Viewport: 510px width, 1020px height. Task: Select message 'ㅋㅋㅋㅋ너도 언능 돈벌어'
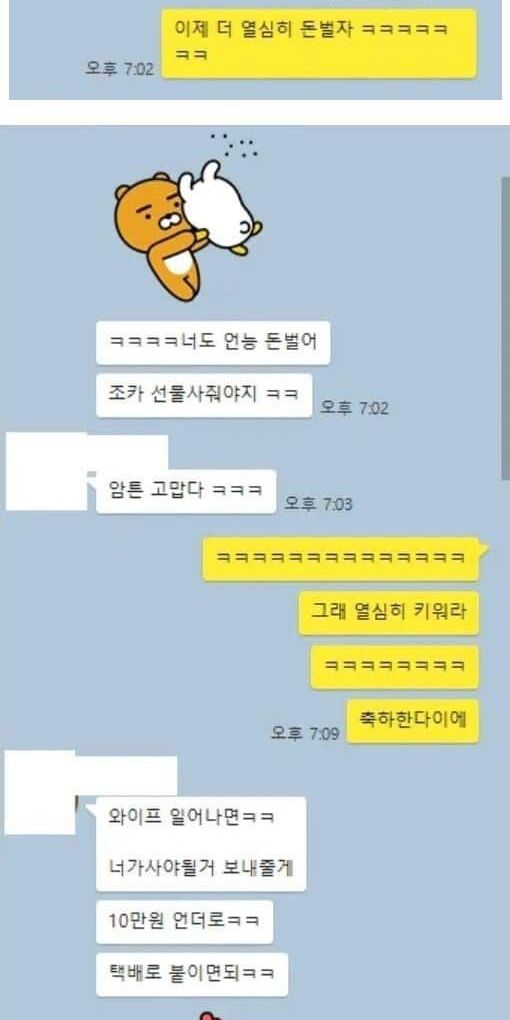(213, 343)
